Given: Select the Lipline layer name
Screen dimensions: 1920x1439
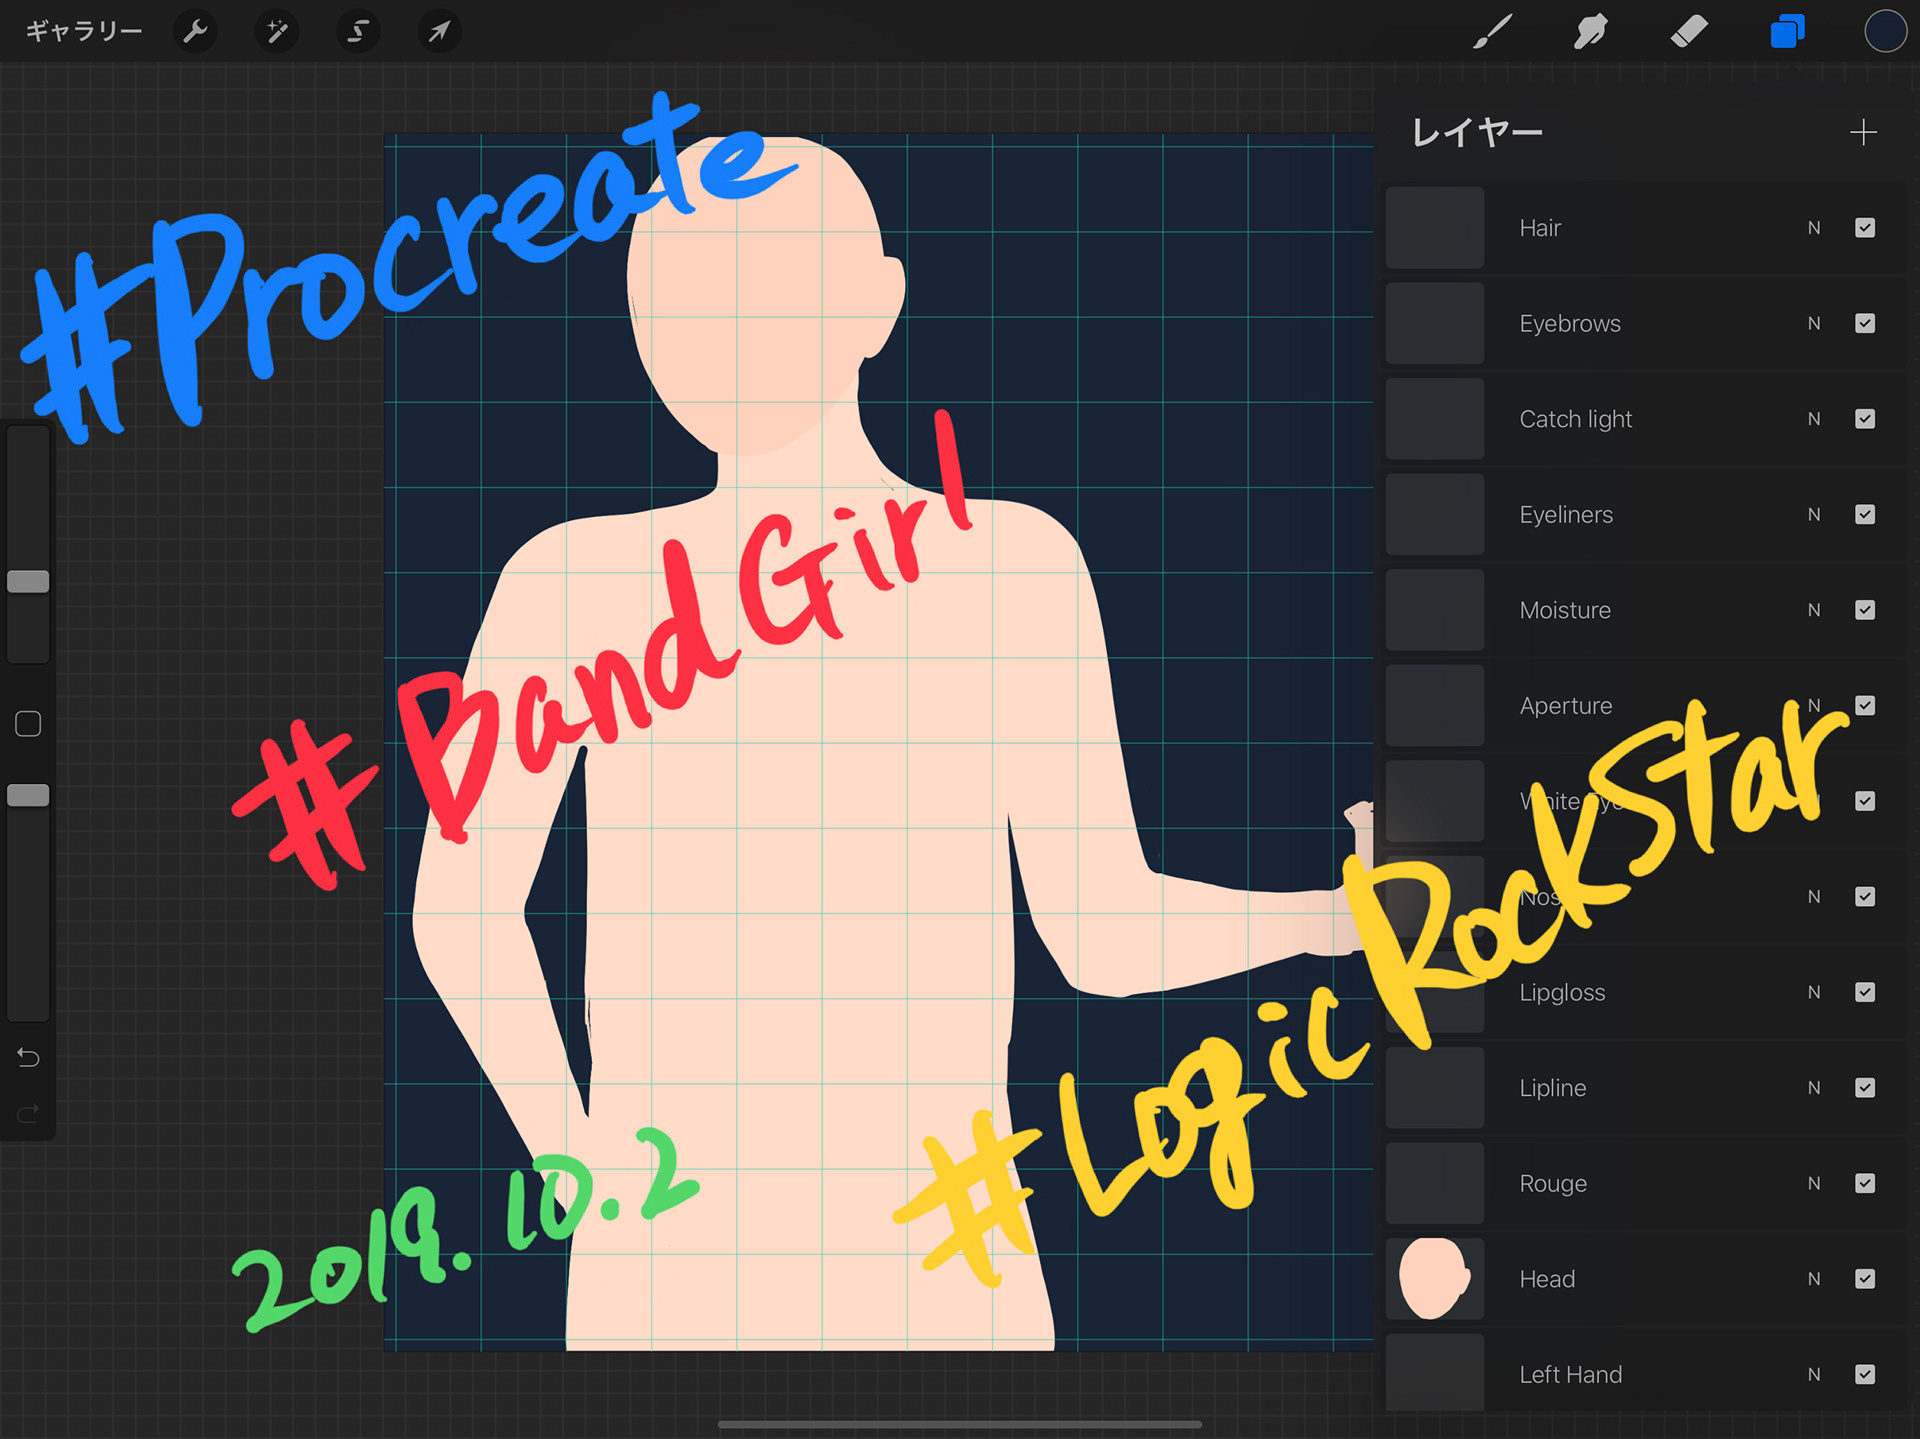Looking at the screenshot, I should click(1553, 1087).
